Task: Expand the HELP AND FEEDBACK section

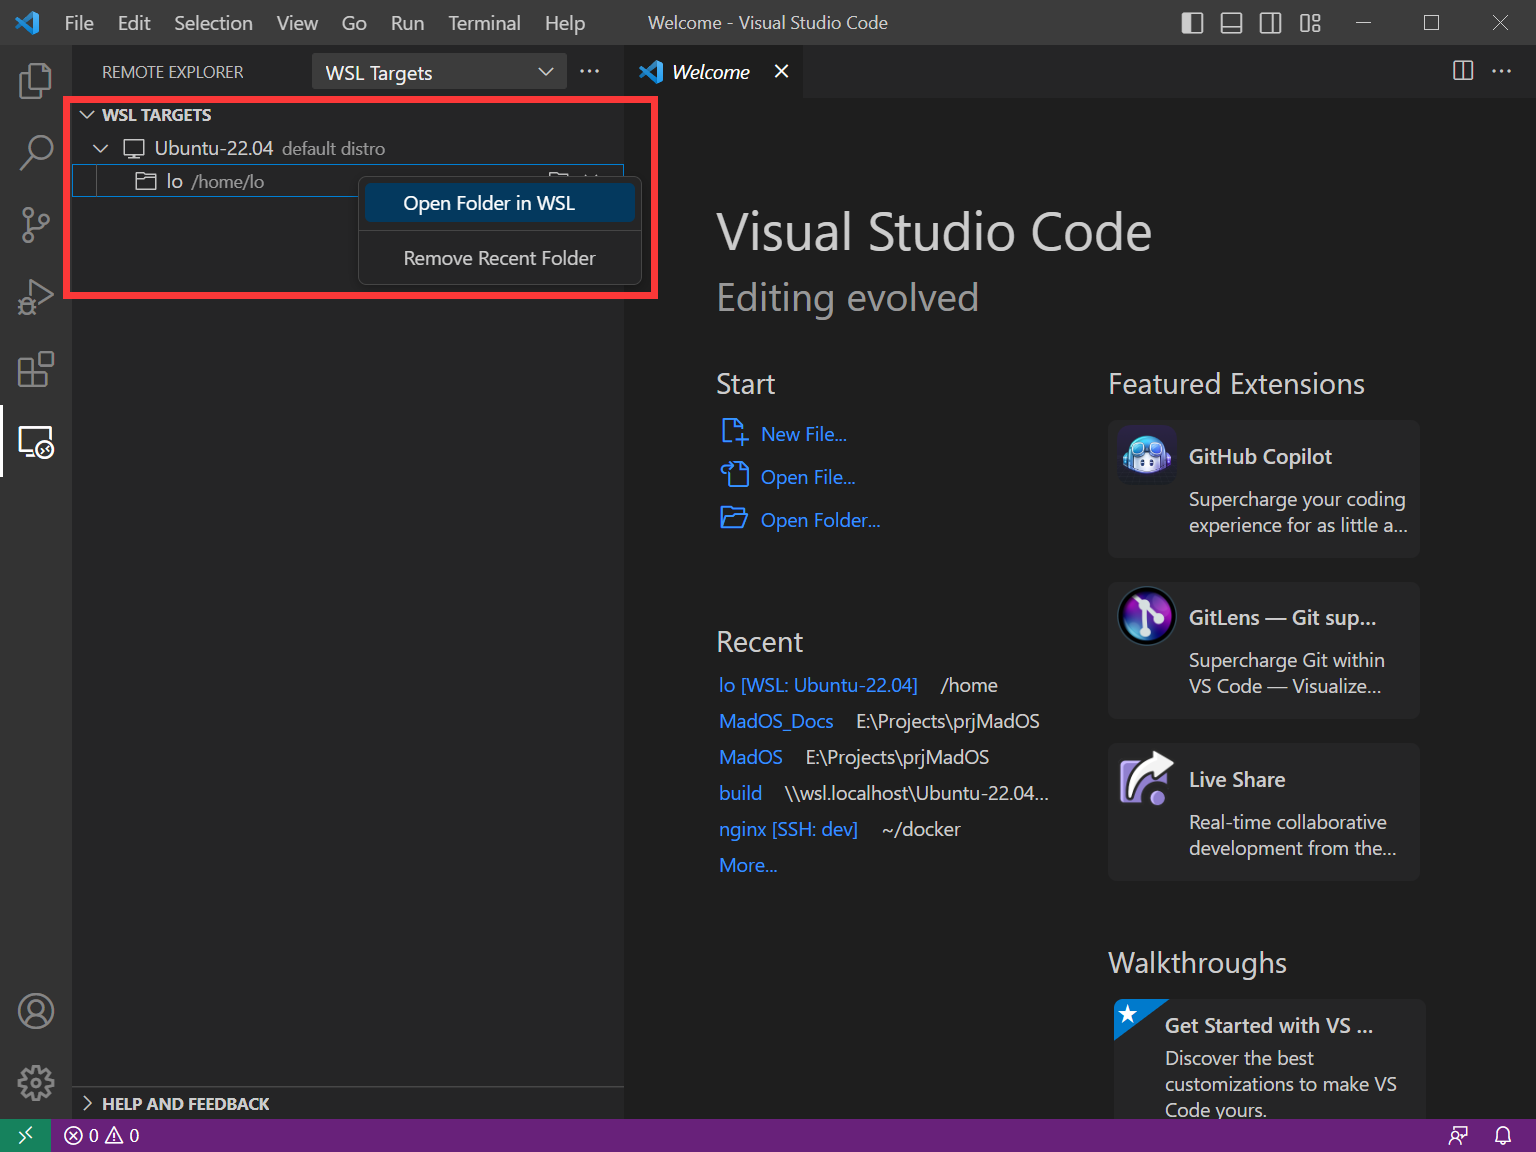Action: [87, 1103]
